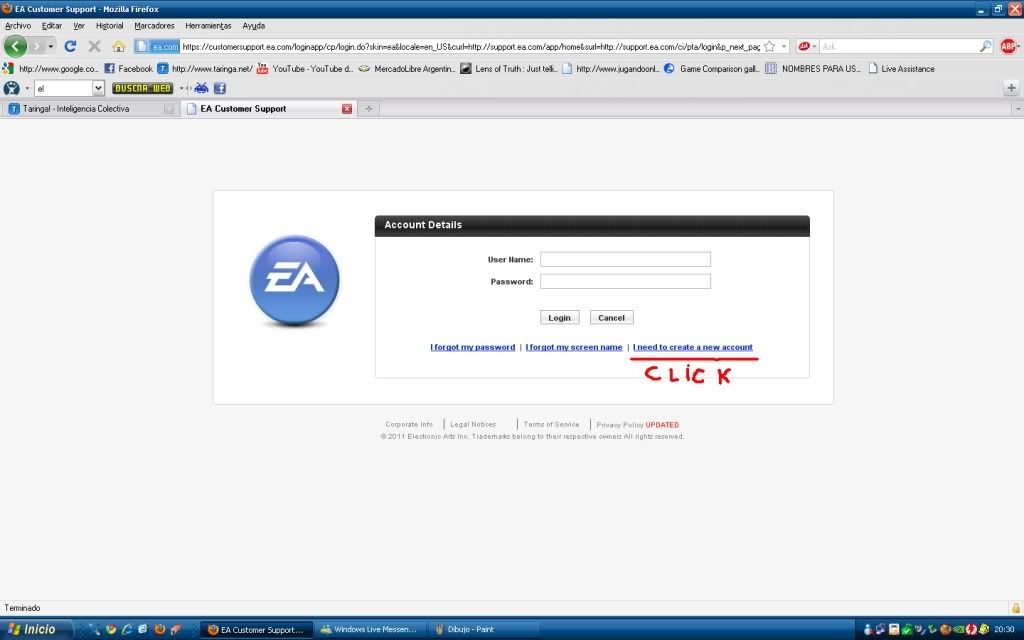1024x640 pixels.
Task: Go back with the green arrow button
Action: 15,46
